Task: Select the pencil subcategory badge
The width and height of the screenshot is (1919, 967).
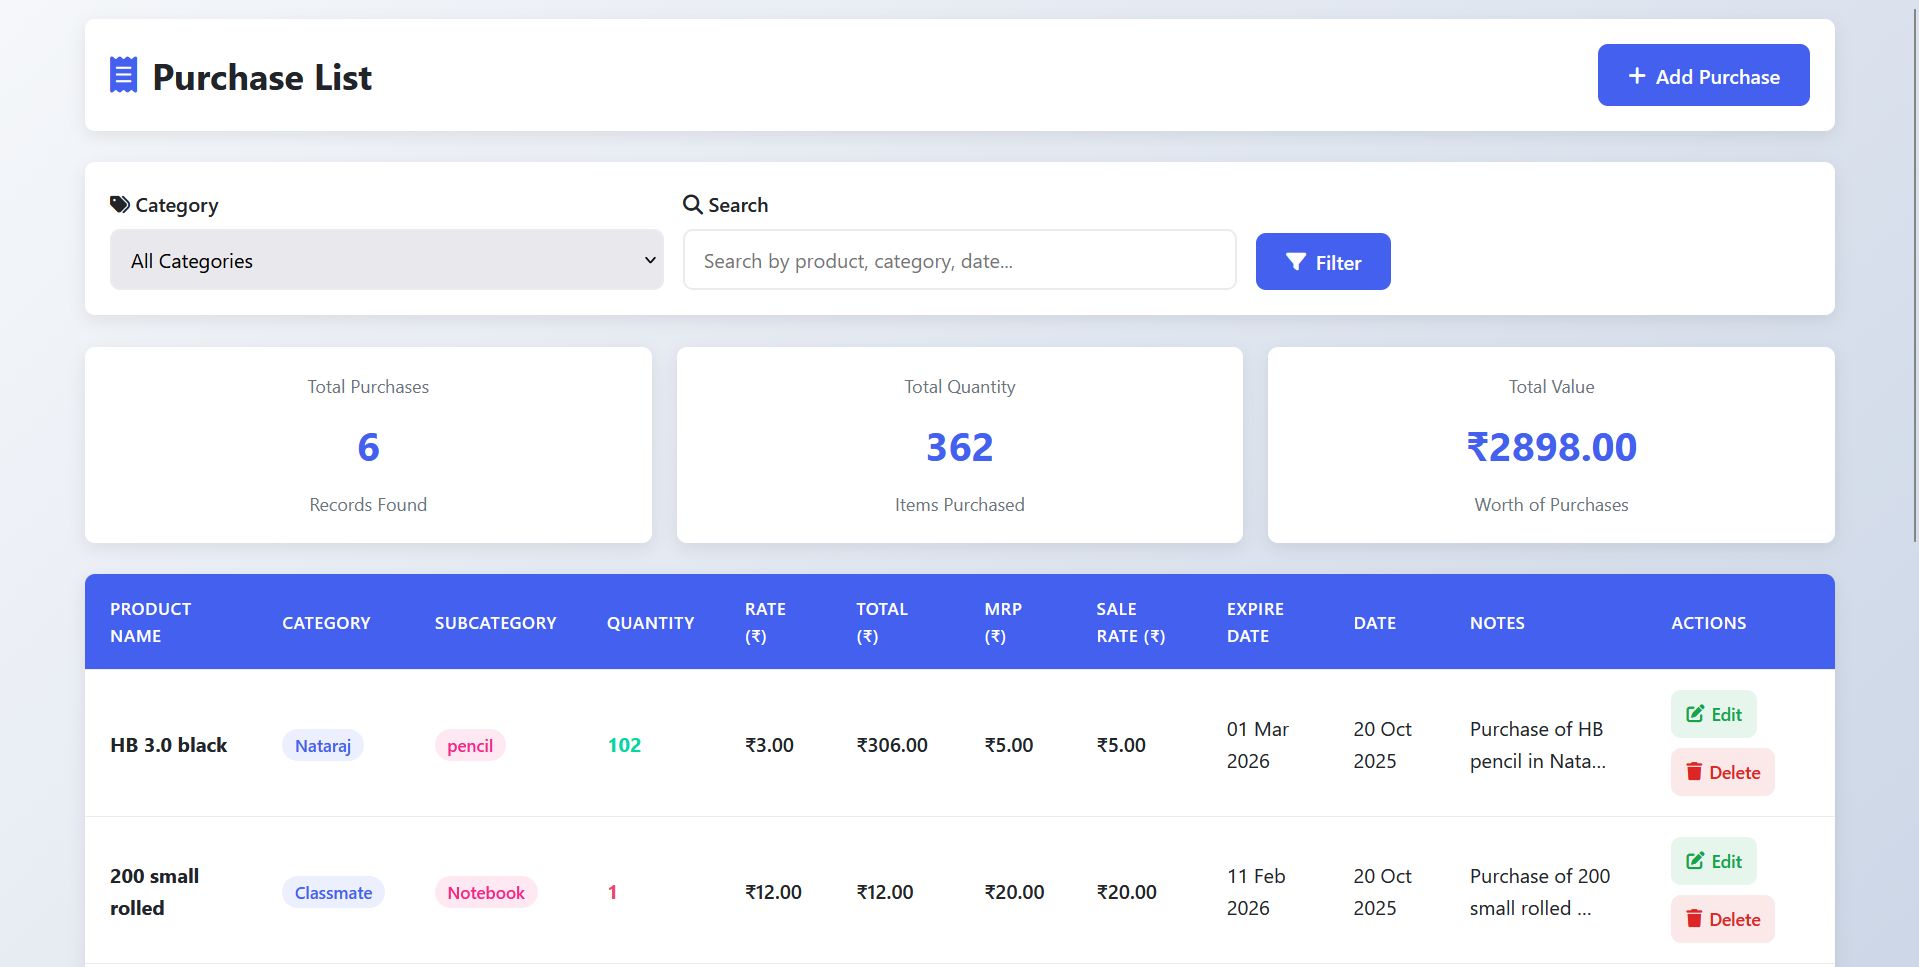Action: pyautogui.click(x=470, y=745)
